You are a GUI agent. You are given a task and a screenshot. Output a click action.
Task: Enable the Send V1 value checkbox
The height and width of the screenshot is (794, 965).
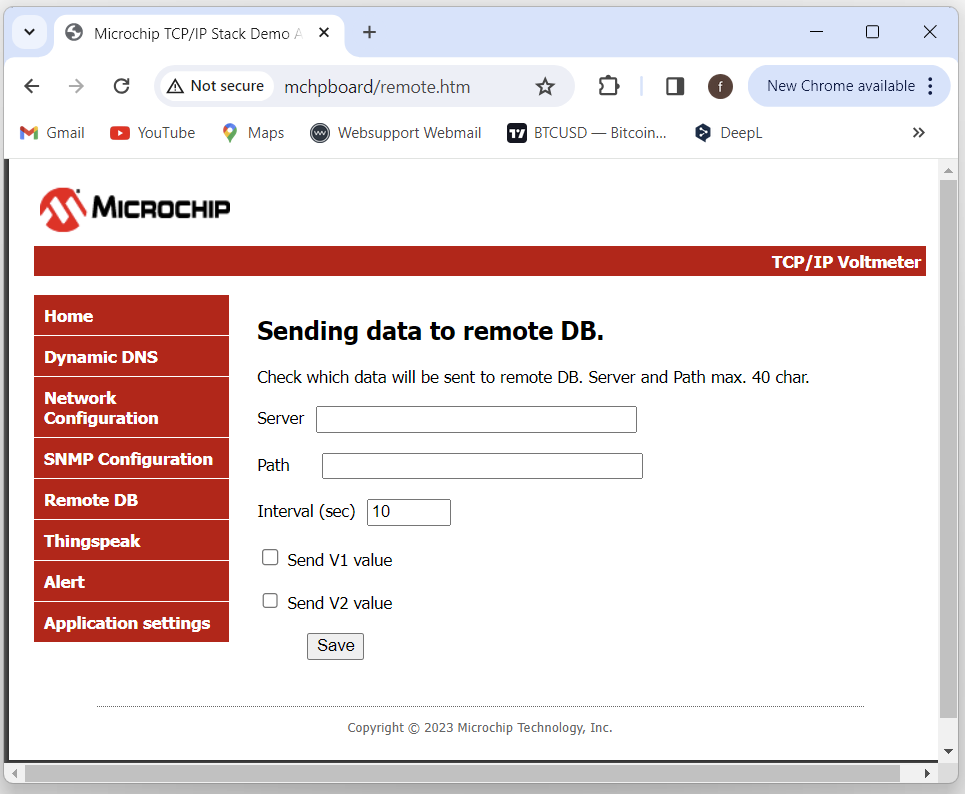[270, 558]
